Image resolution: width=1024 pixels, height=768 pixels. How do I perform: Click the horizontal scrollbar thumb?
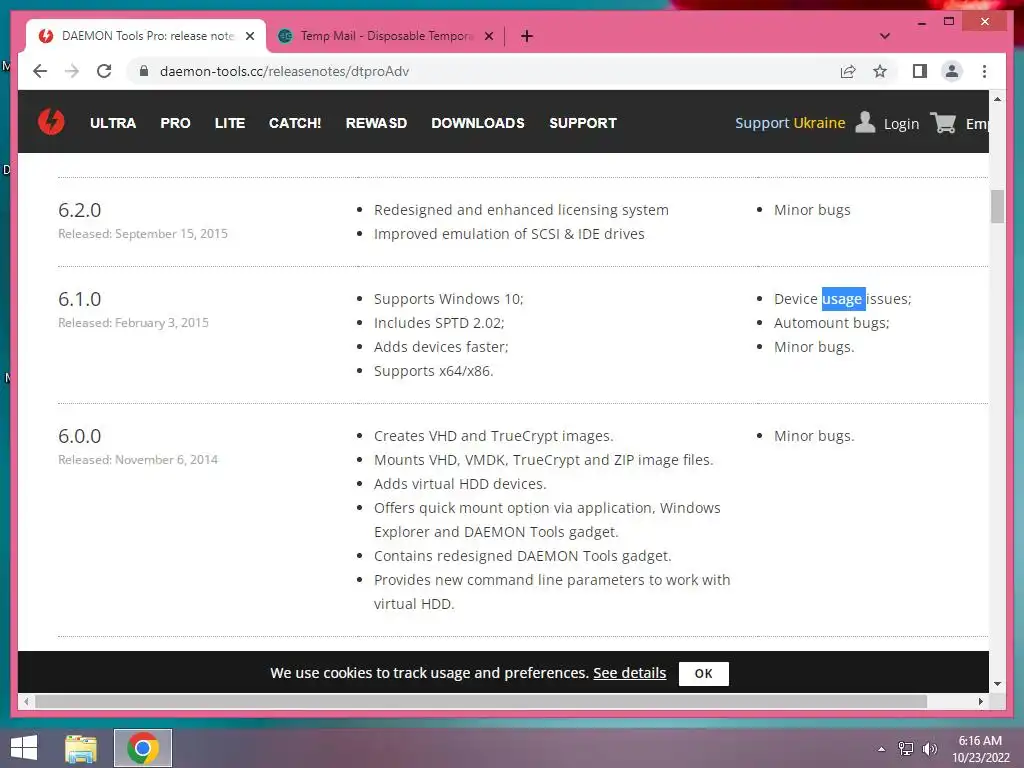[481, 701]
